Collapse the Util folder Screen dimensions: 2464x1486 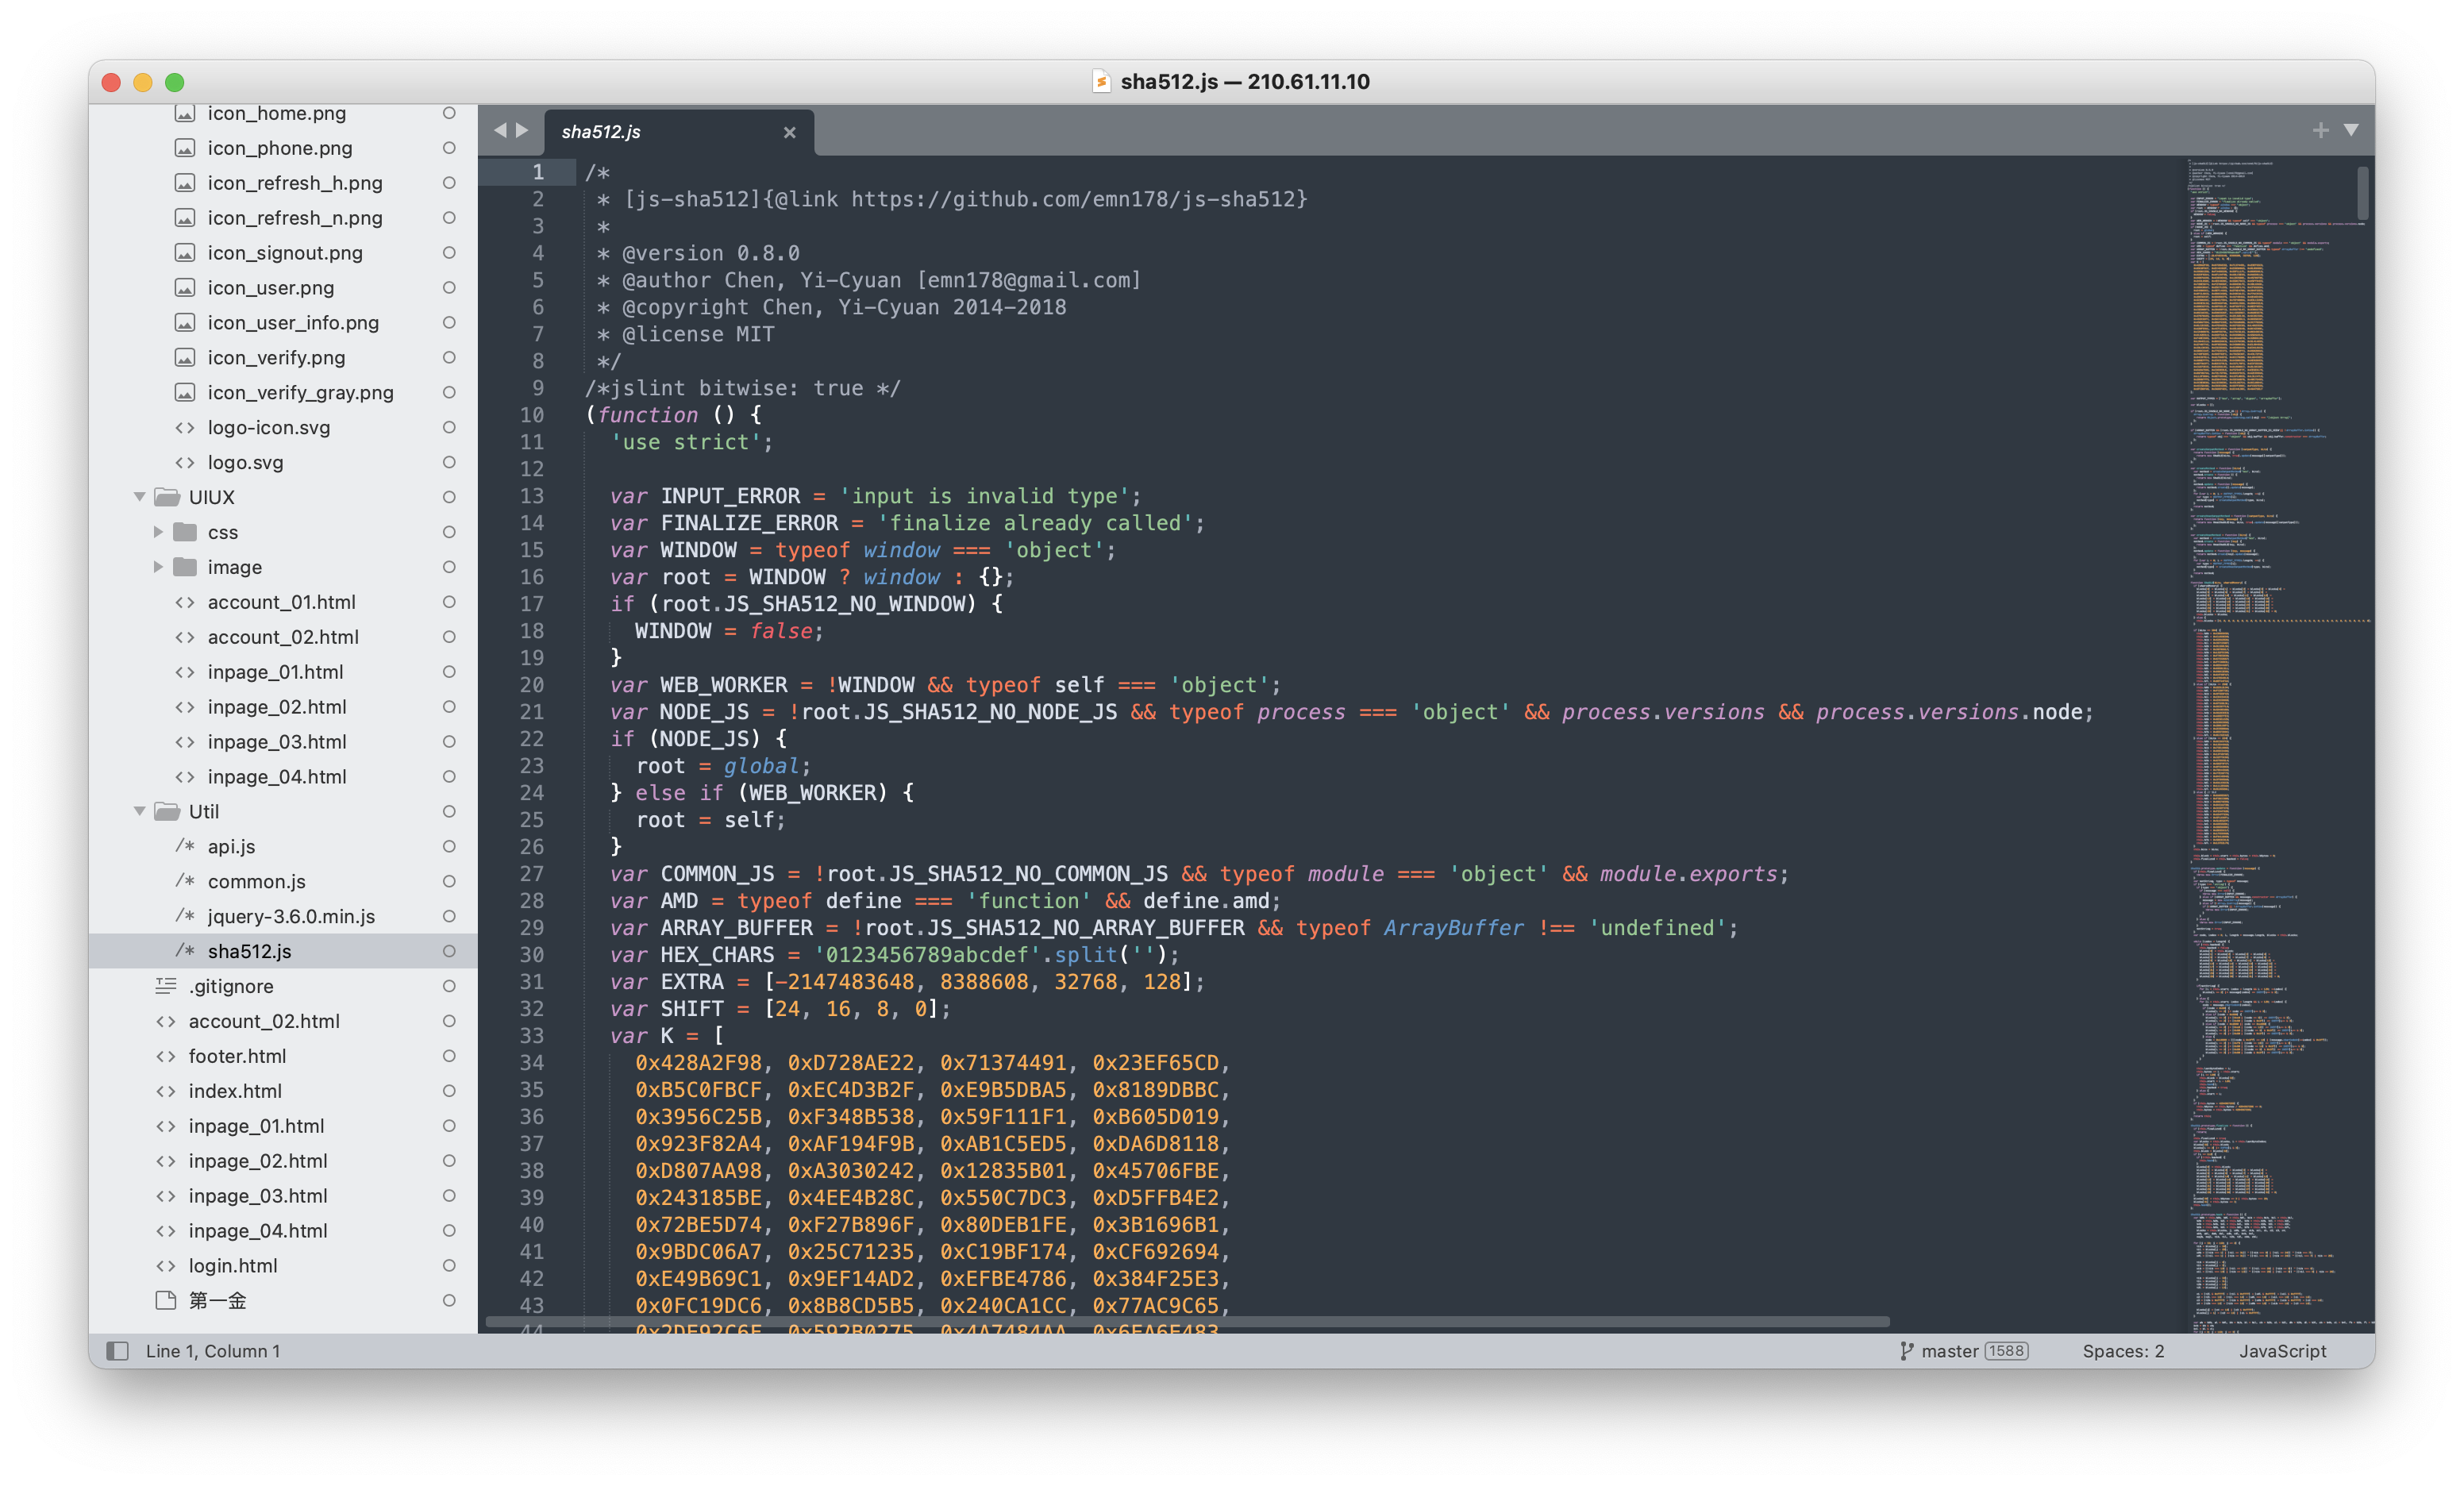[x=140, y=811]
